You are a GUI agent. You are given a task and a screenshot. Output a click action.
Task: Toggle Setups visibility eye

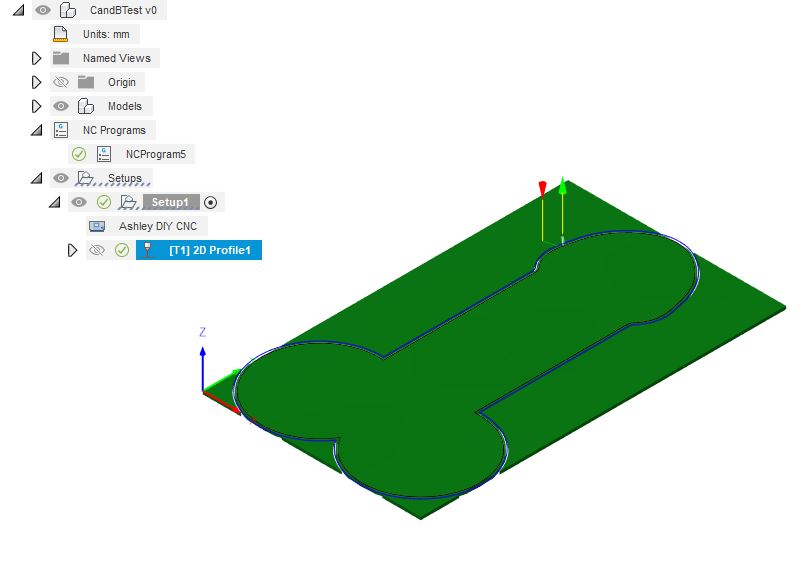61,178
